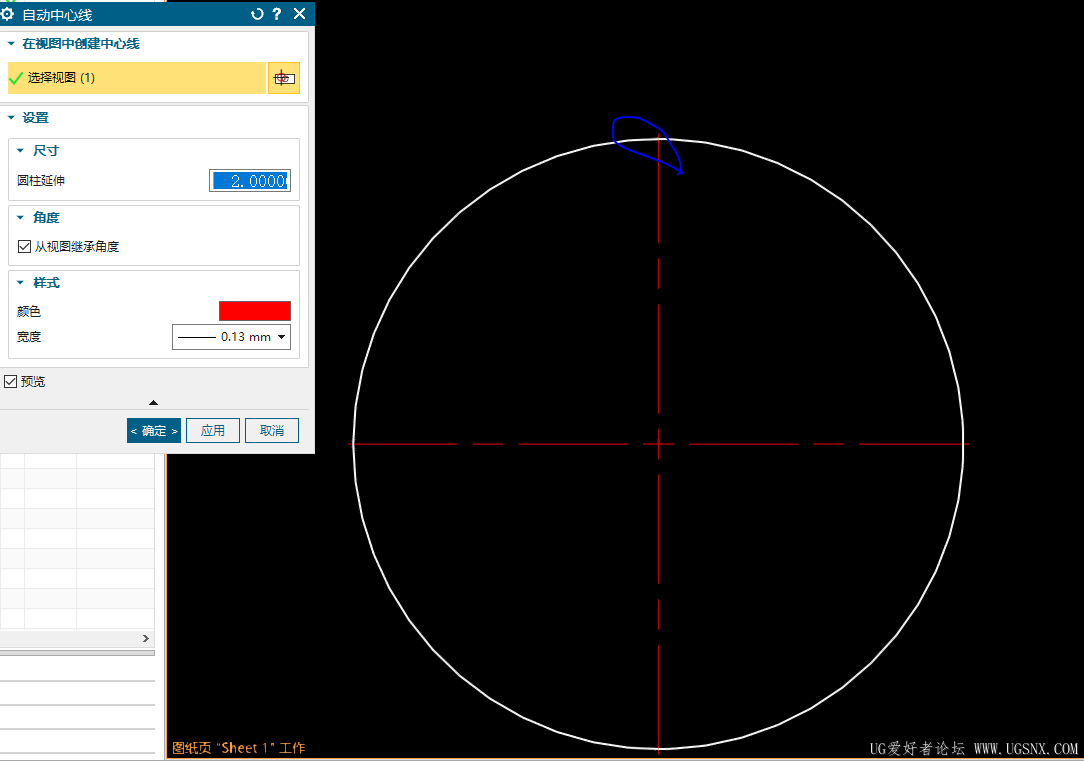Click the collapse-dialog triangle above buttons
This screenshot has height=762, width=1084.
[153, 402]
